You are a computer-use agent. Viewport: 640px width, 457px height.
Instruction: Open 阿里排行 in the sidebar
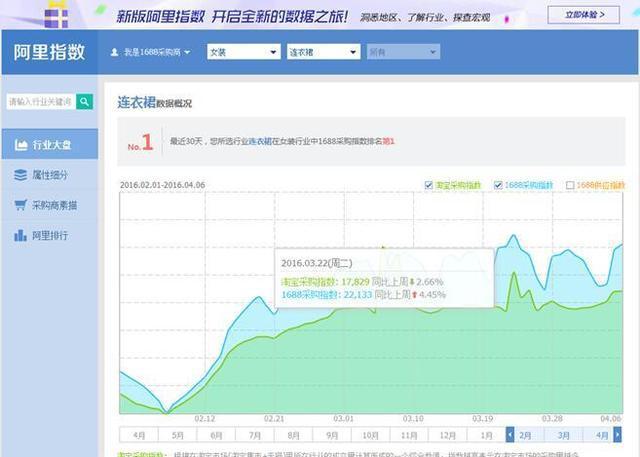click(x=50, y=235)
